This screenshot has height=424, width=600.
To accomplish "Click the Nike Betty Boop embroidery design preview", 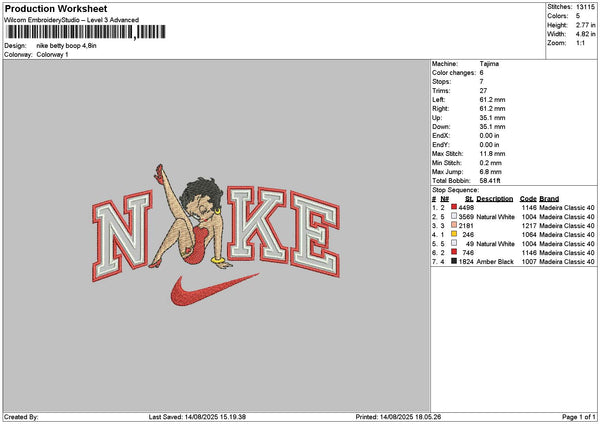I will coord(216,235).
